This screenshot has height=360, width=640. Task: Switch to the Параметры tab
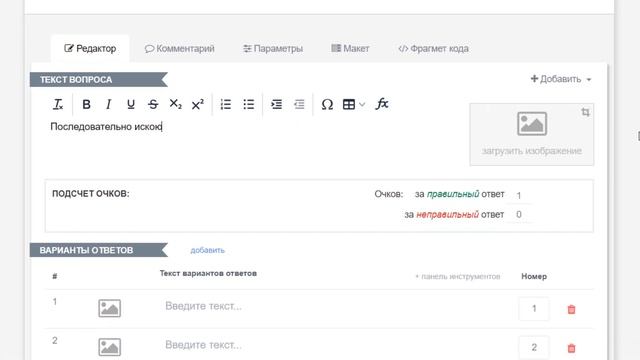(x=273, y=49)
